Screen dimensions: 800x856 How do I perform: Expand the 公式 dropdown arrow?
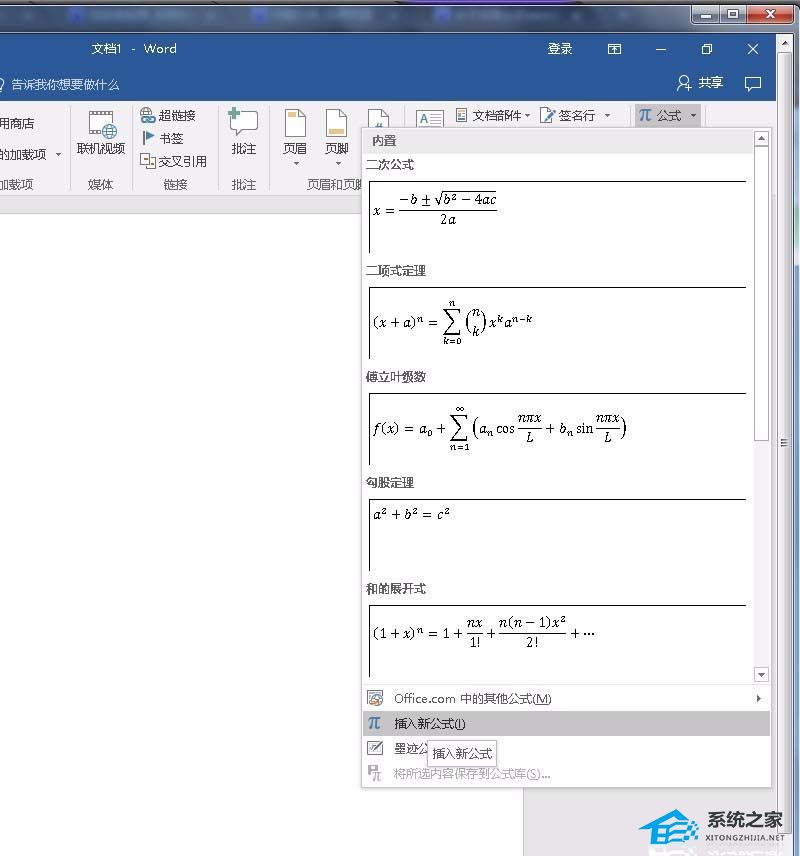694,116
